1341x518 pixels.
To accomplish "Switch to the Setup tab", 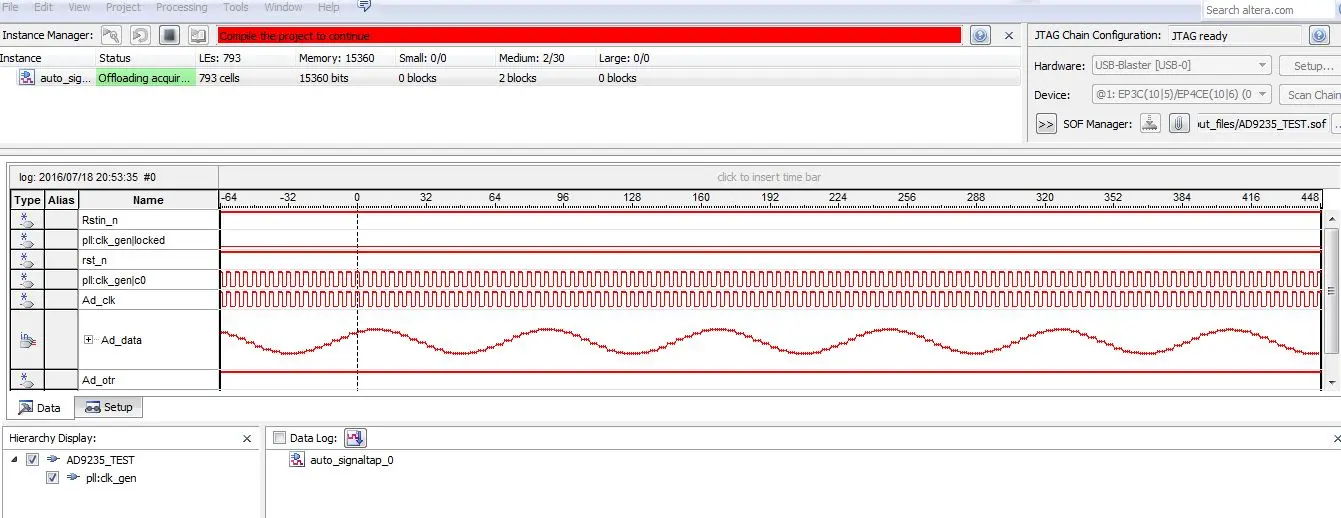I will coord(109,407).
